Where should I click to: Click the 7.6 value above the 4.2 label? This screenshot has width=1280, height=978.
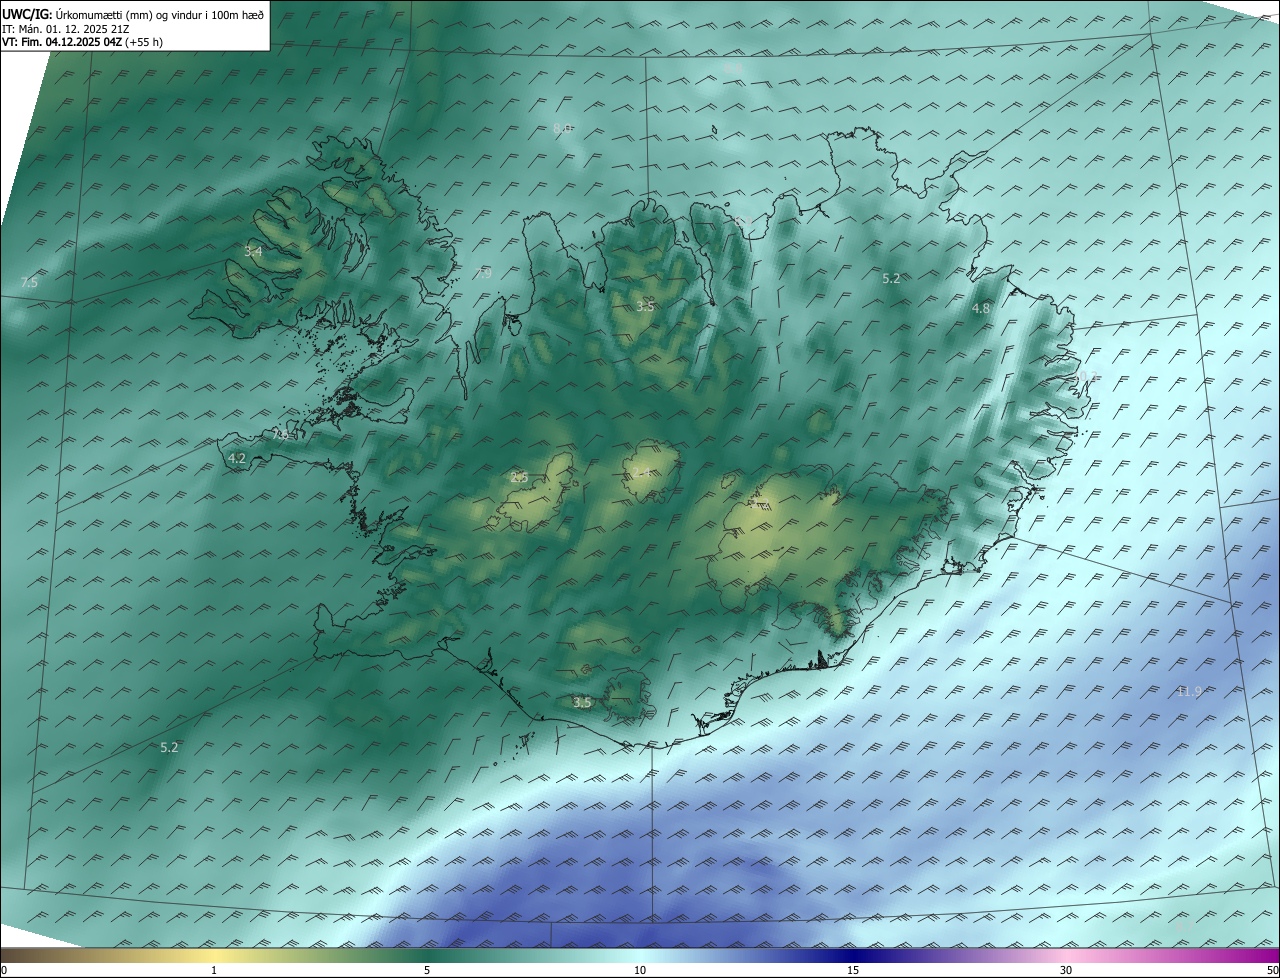[x=281, y=435]
